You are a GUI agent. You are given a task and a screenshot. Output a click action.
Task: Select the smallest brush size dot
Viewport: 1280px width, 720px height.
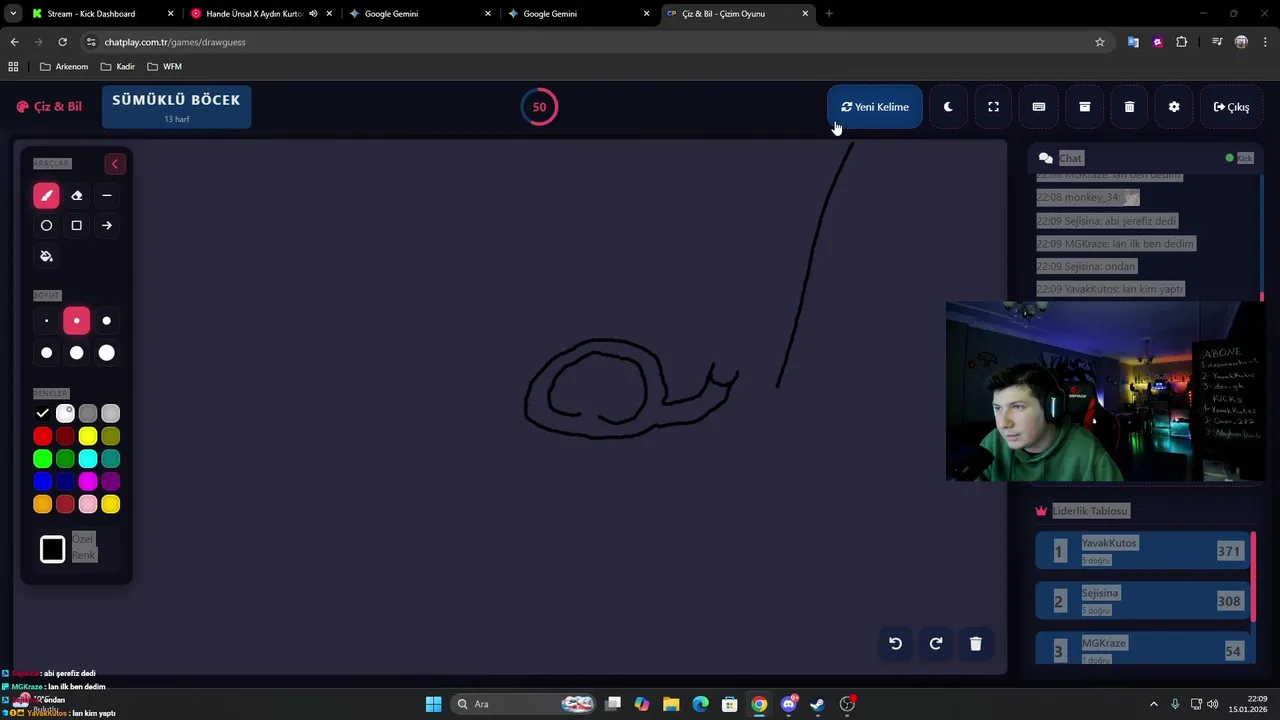[x=46, y=321]
